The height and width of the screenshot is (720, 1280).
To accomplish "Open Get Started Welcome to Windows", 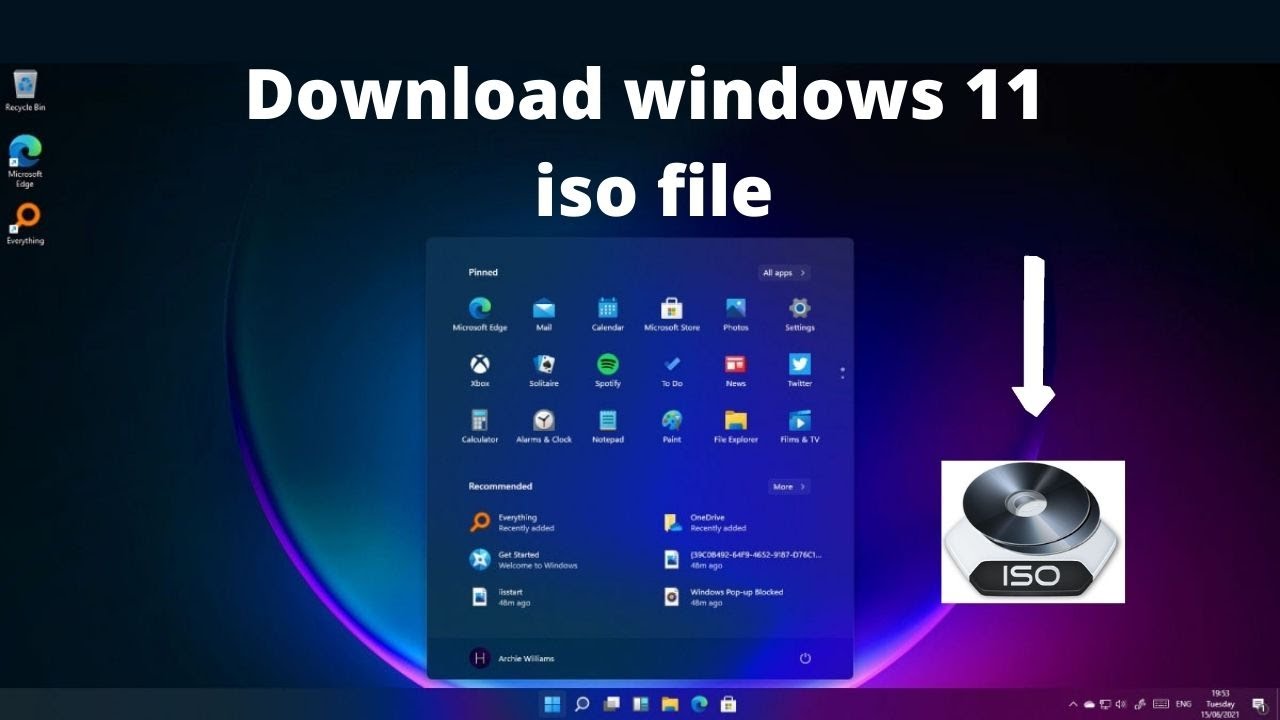I will coord(524,559).
